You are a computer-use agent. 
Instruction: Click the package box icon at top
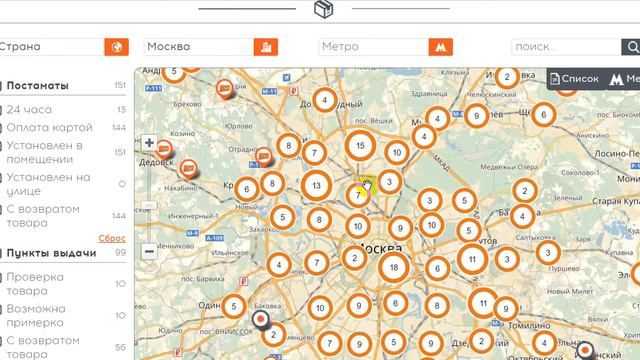click(324, 9)
